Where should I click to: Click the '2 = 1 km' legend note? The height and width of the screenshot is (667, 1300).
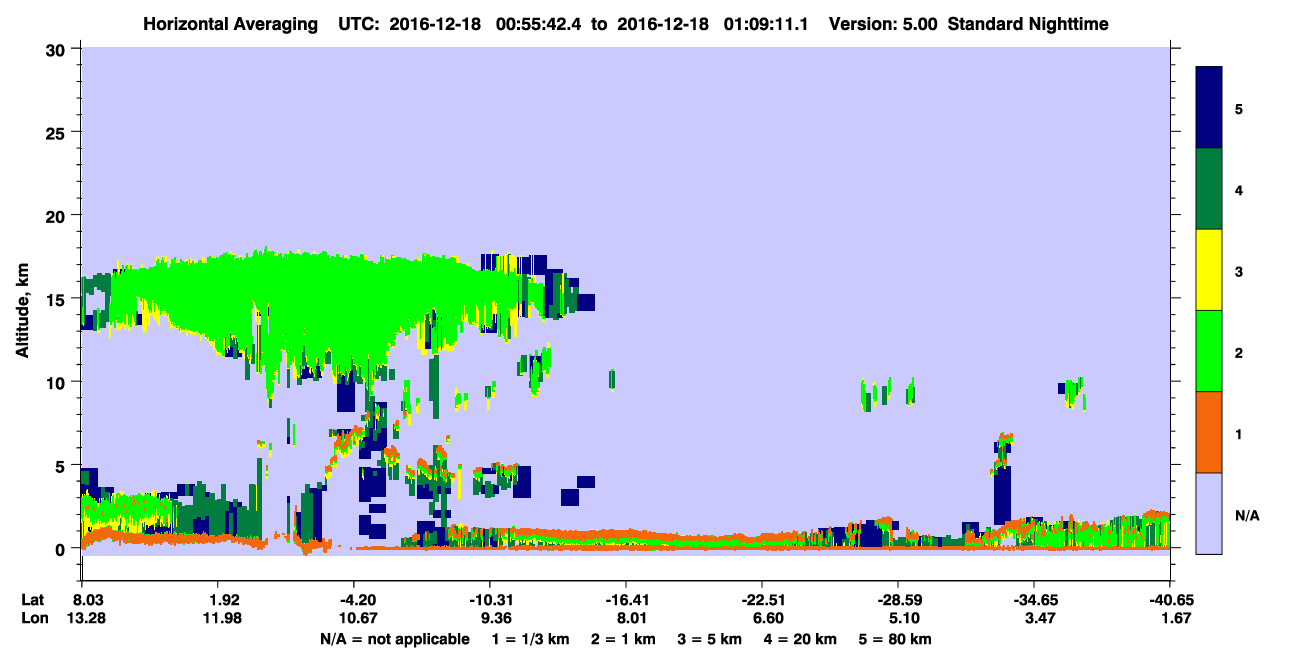(x=624, y=639)
